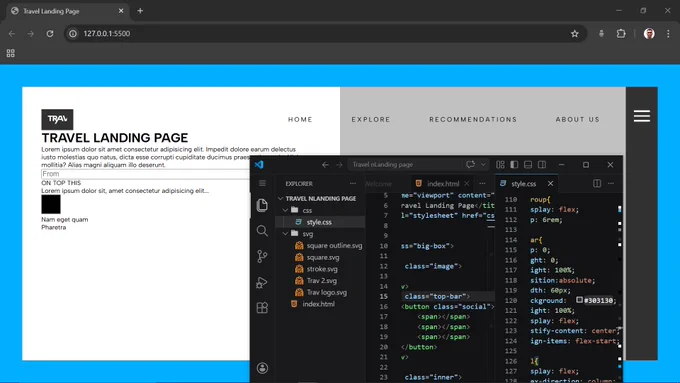Open a new Chrome tab
The height and width of the screenshot is (383, 680).
[x=140, y=11]
